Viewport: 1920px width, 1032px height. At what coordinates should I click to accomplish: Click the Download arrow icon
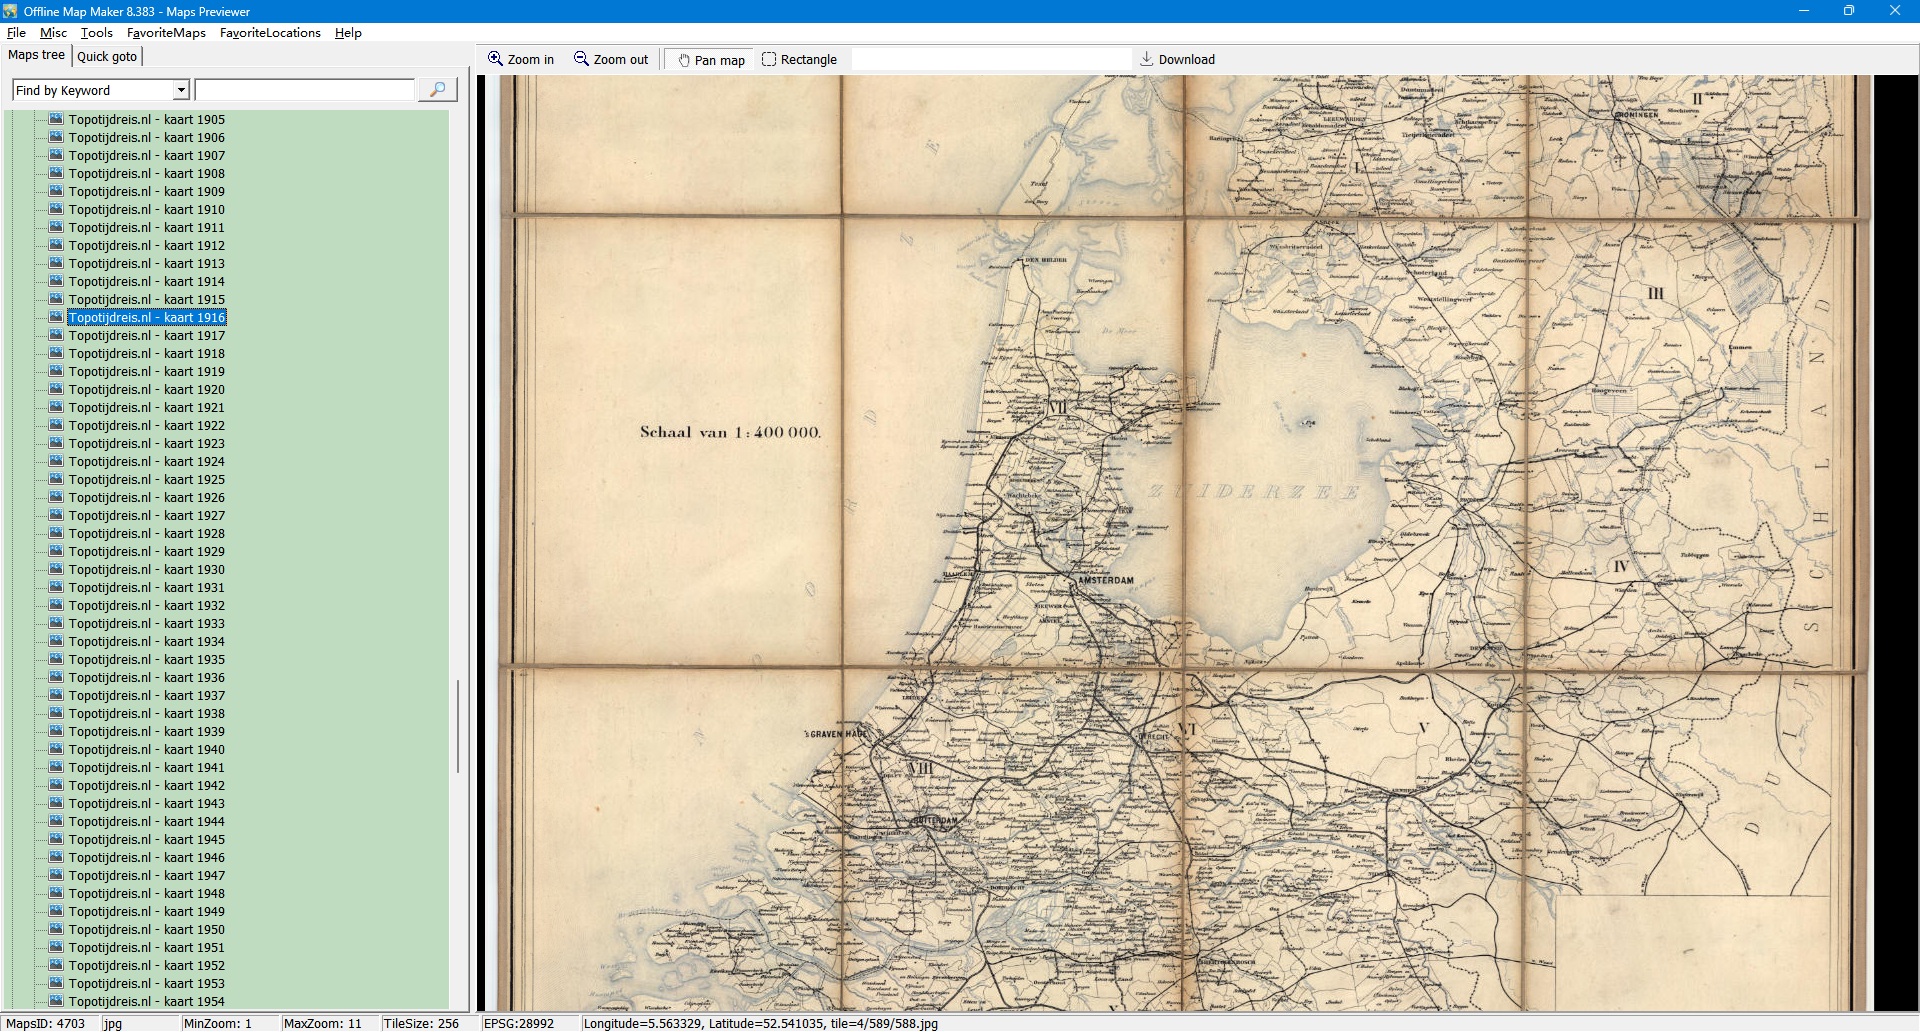1147,59
